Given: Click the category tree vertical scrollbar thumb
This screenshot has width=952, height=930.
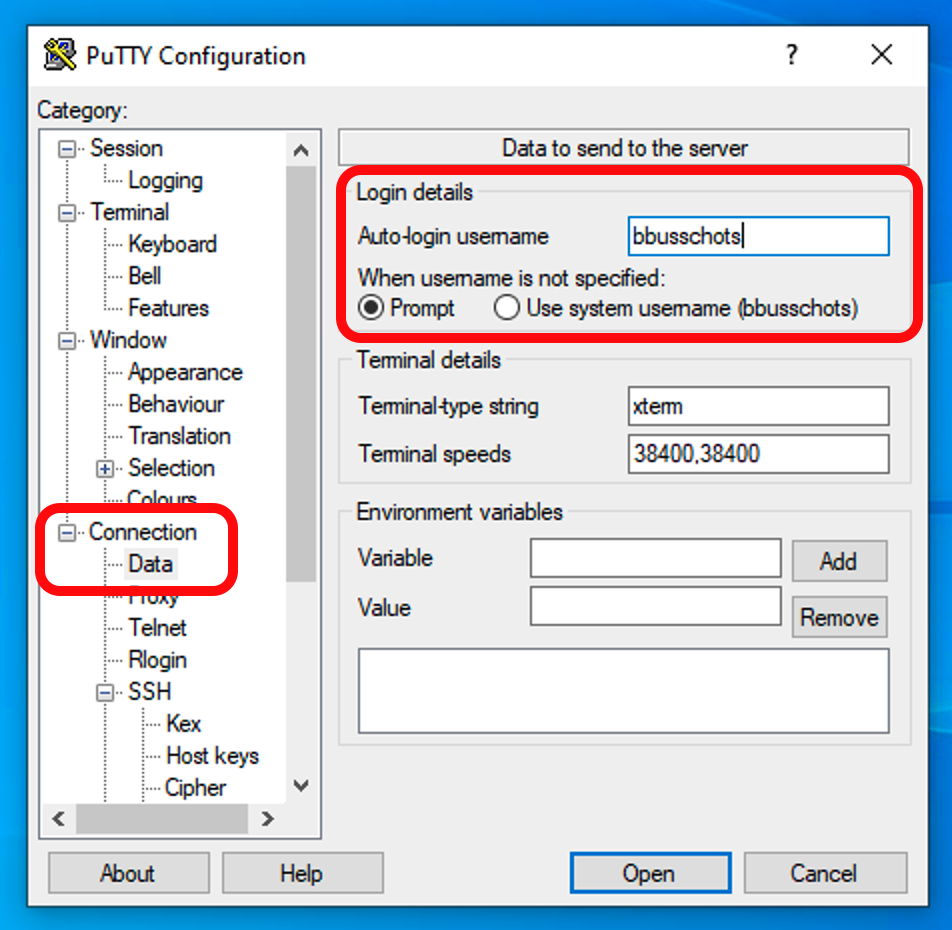Looking at the screenshot, I should (x=301, y=373).
